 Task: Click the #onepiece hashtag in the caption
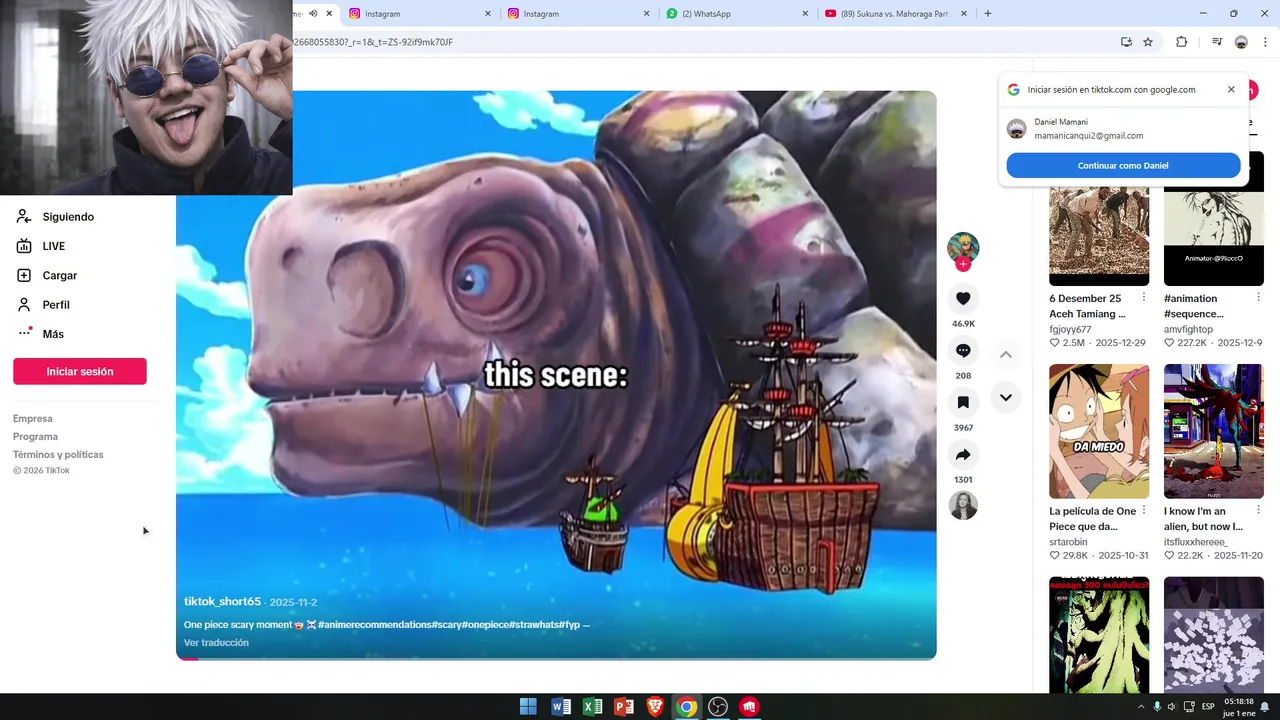485,624
